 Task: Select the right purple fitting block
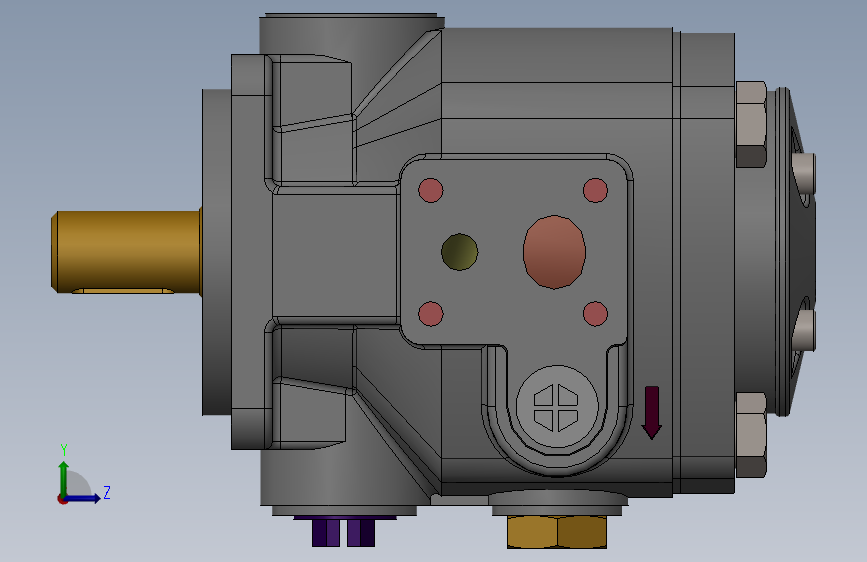(x=361, y=533)
